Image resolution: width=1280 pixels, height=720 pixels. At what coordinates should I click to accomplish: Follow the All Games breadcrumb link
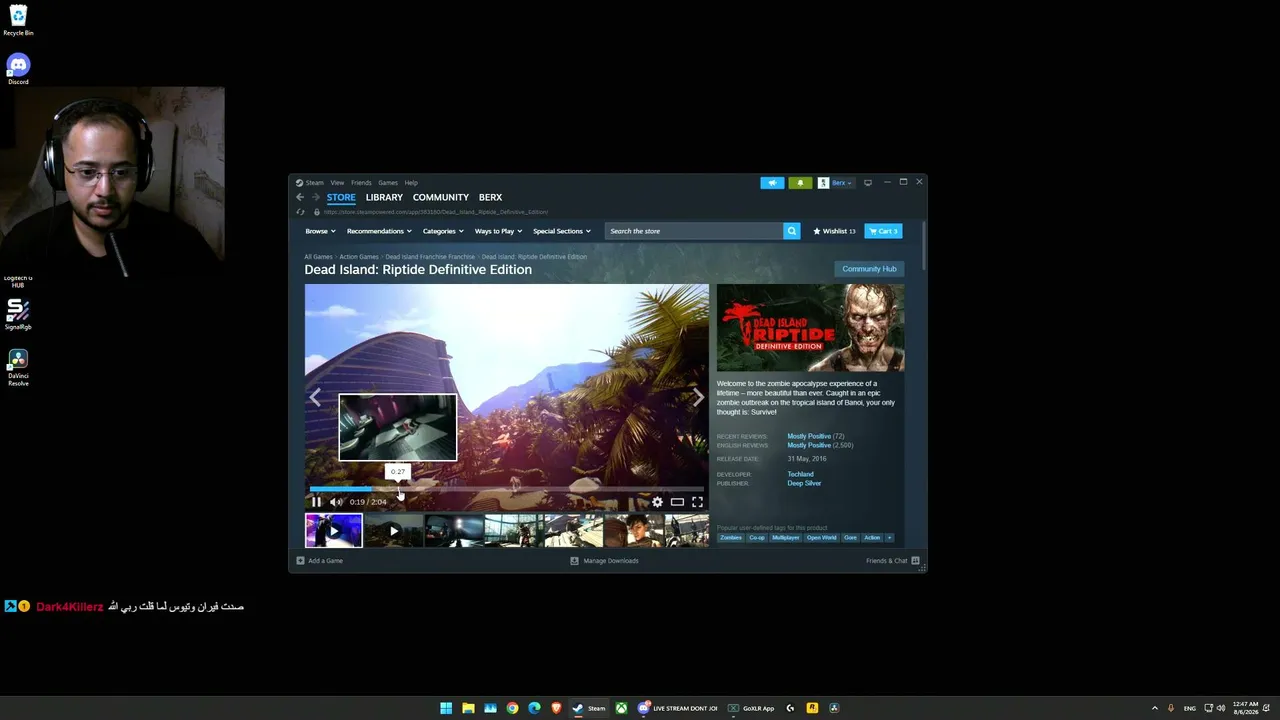click(x=319, y=257)
